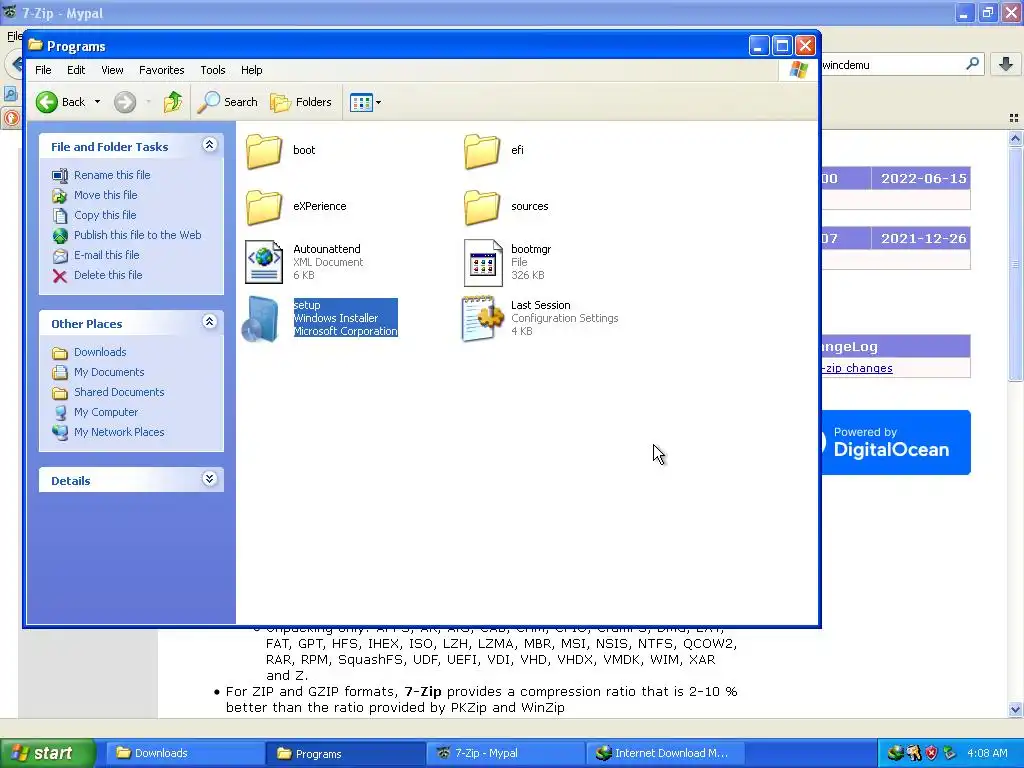Screen dimensions: 1024x768
Task: Click the '-zip changes' link in Mypal
Action: pyautogui.click(x=857, y=368)
